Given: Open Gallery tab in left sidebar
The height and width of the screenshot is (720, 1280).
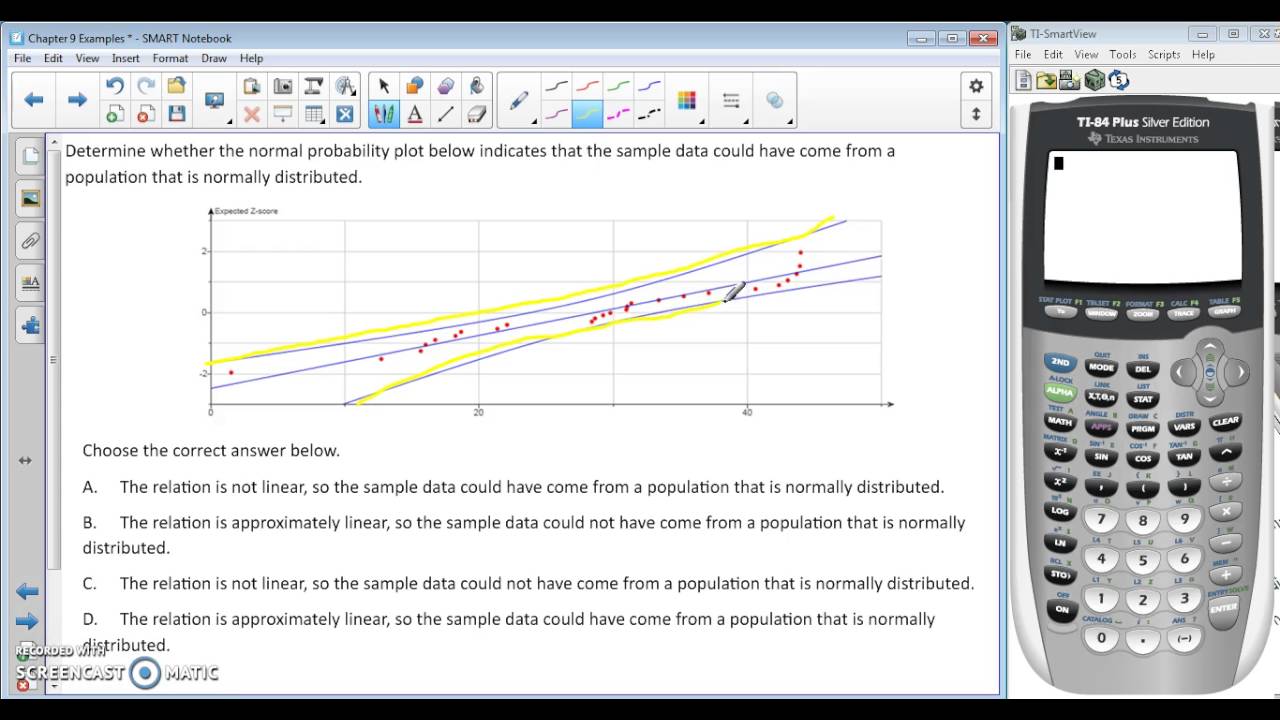Looking at the screenshot, I should click(x=31, y=198).
